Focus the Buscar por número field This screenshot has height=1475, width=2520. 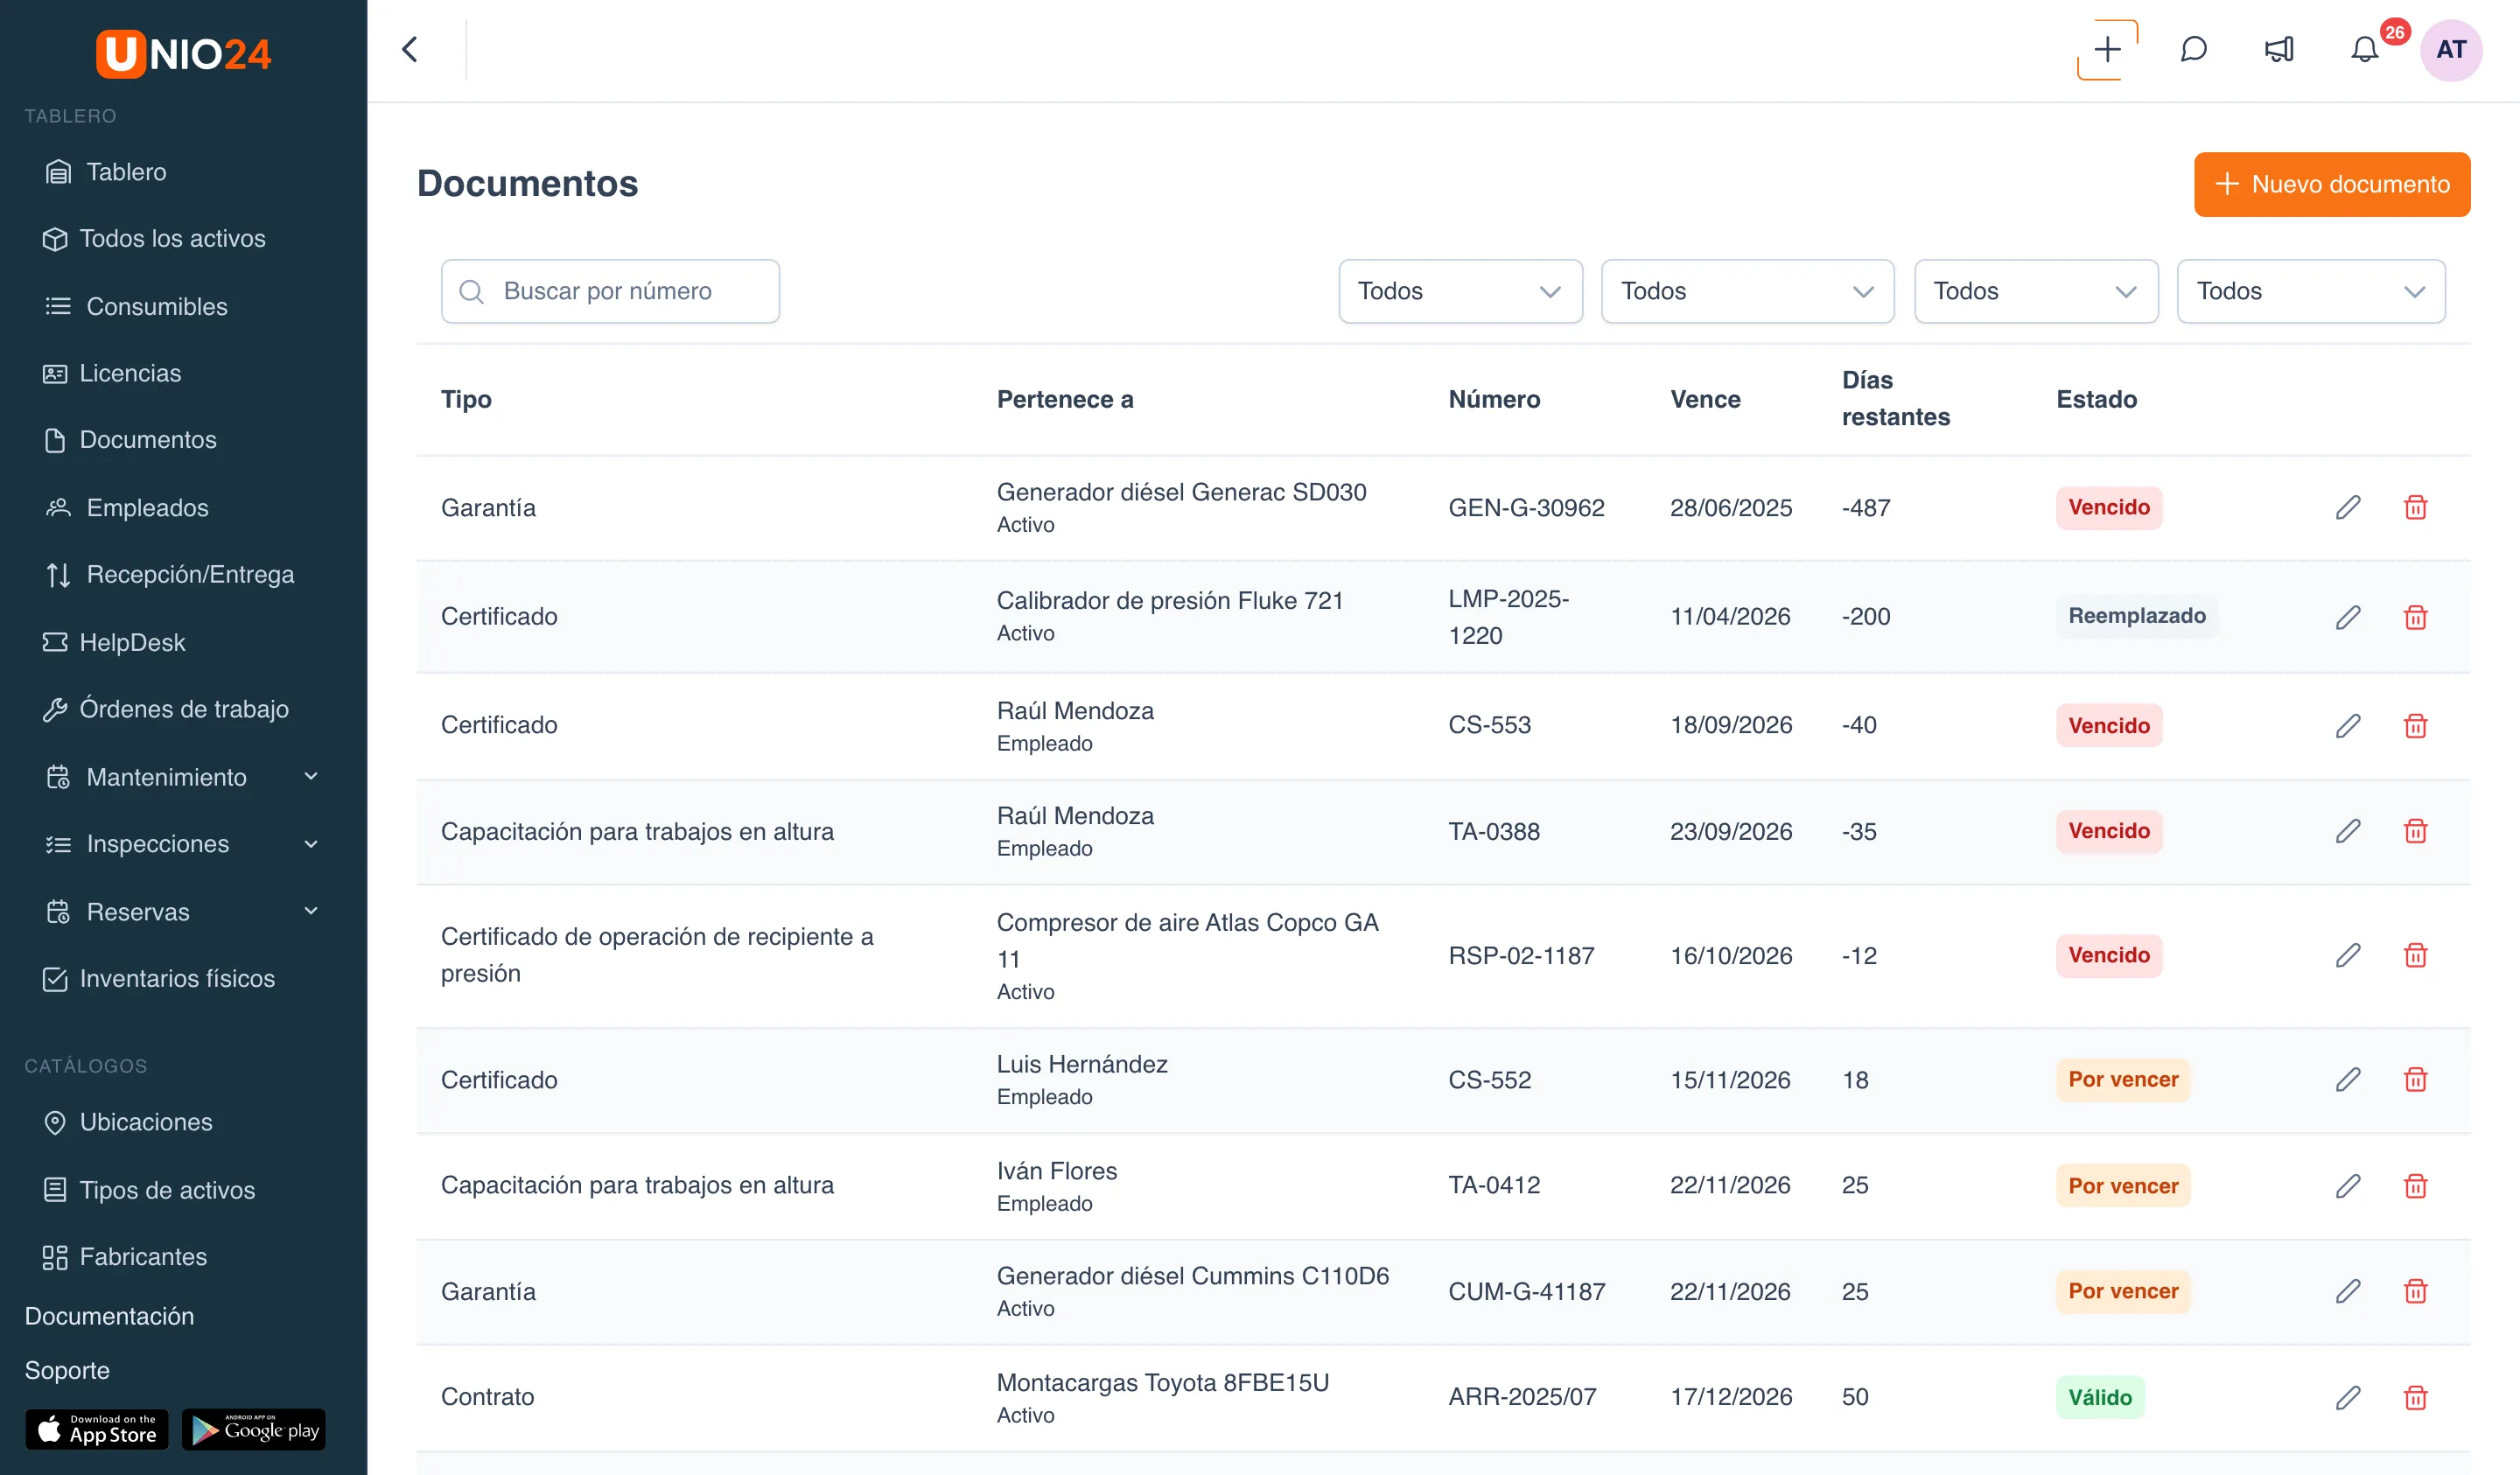coord(610,291)
